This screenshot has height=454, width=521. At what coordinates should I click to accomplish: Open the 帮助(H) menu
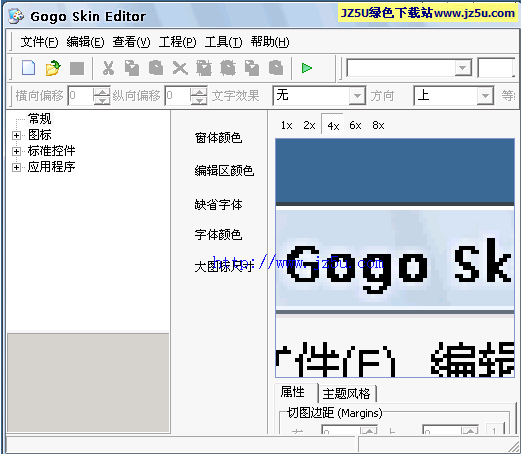point(270,42)
